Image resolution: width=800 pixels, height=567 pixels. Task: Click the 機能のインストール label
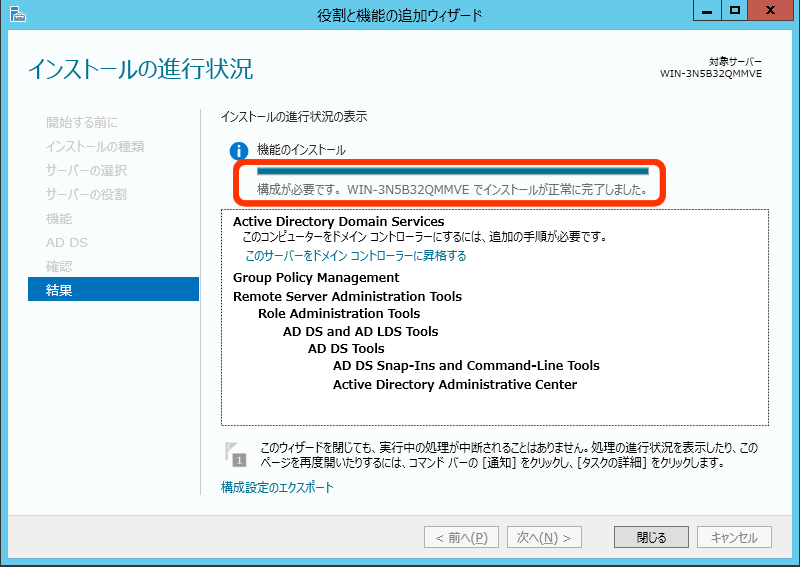(301, 150)
